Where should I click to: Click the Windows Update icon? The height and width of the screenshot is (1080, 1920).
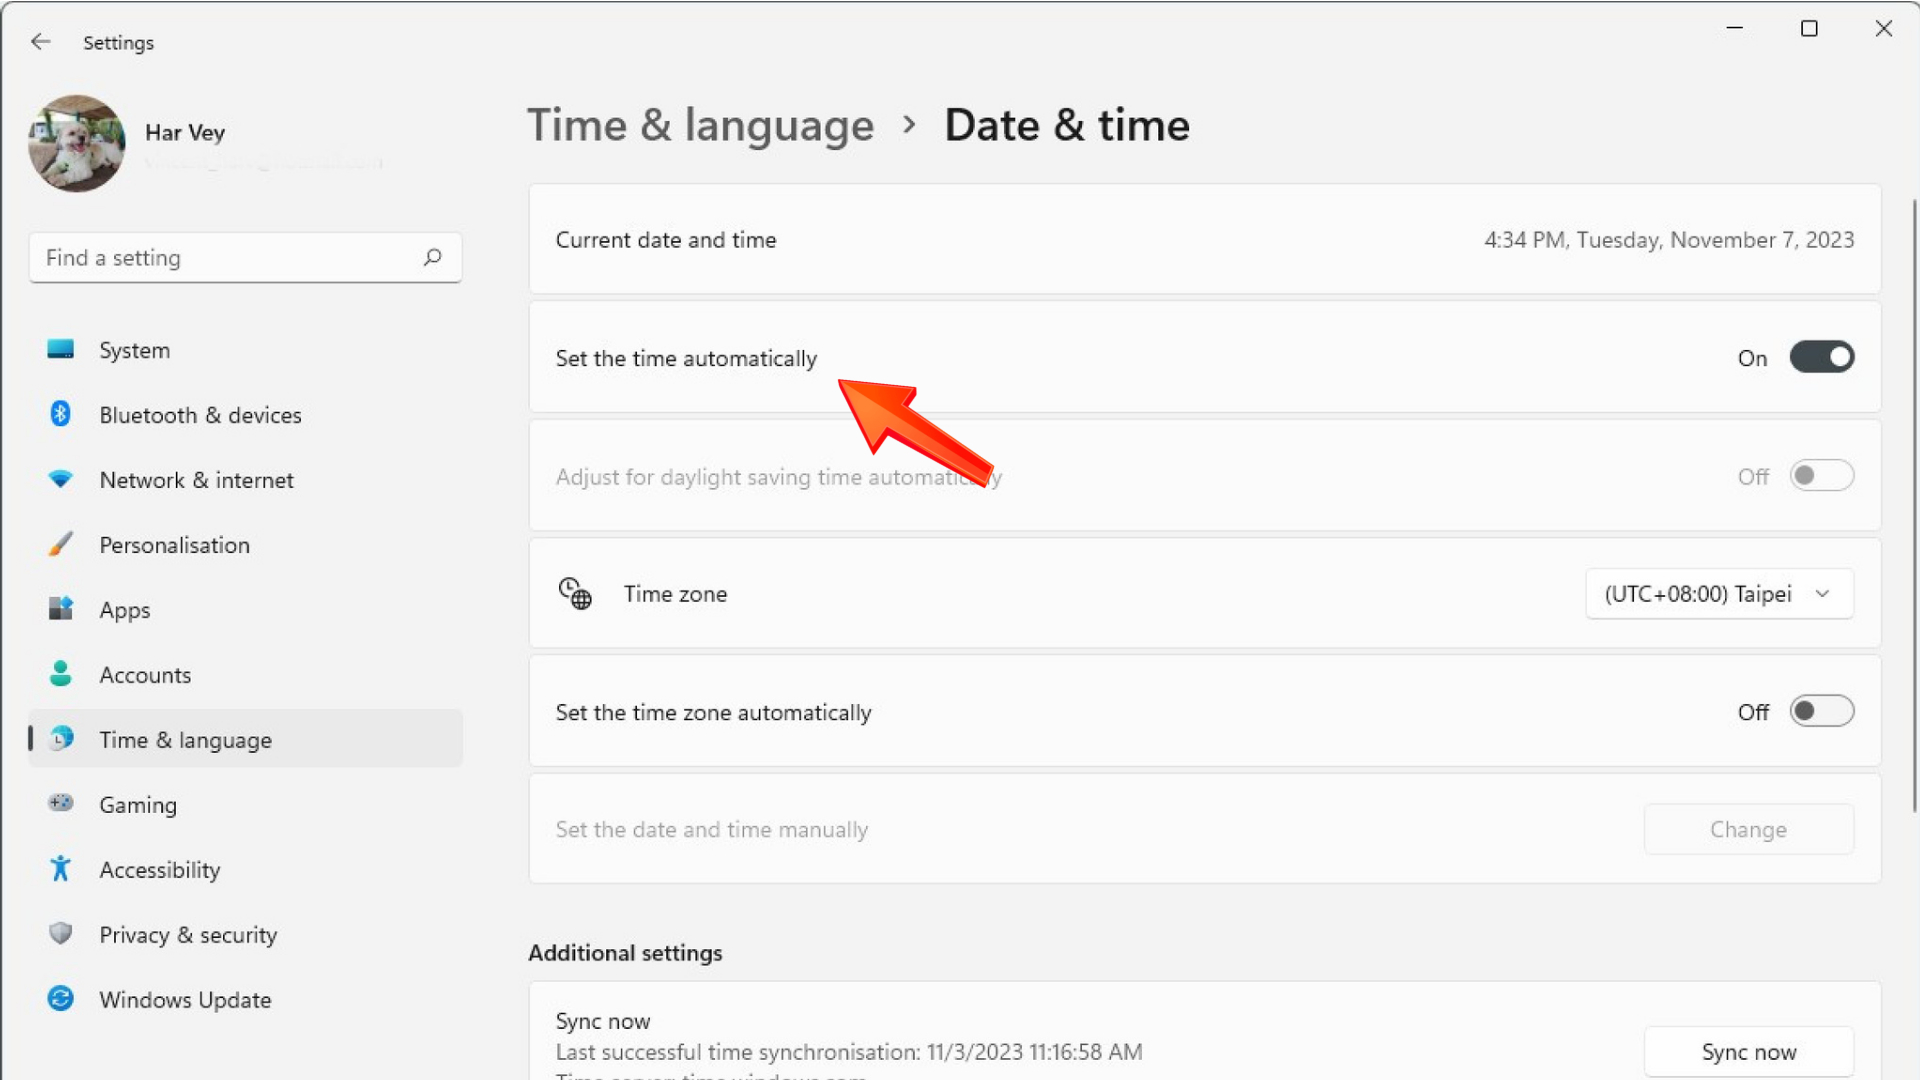coord(59,1000)
